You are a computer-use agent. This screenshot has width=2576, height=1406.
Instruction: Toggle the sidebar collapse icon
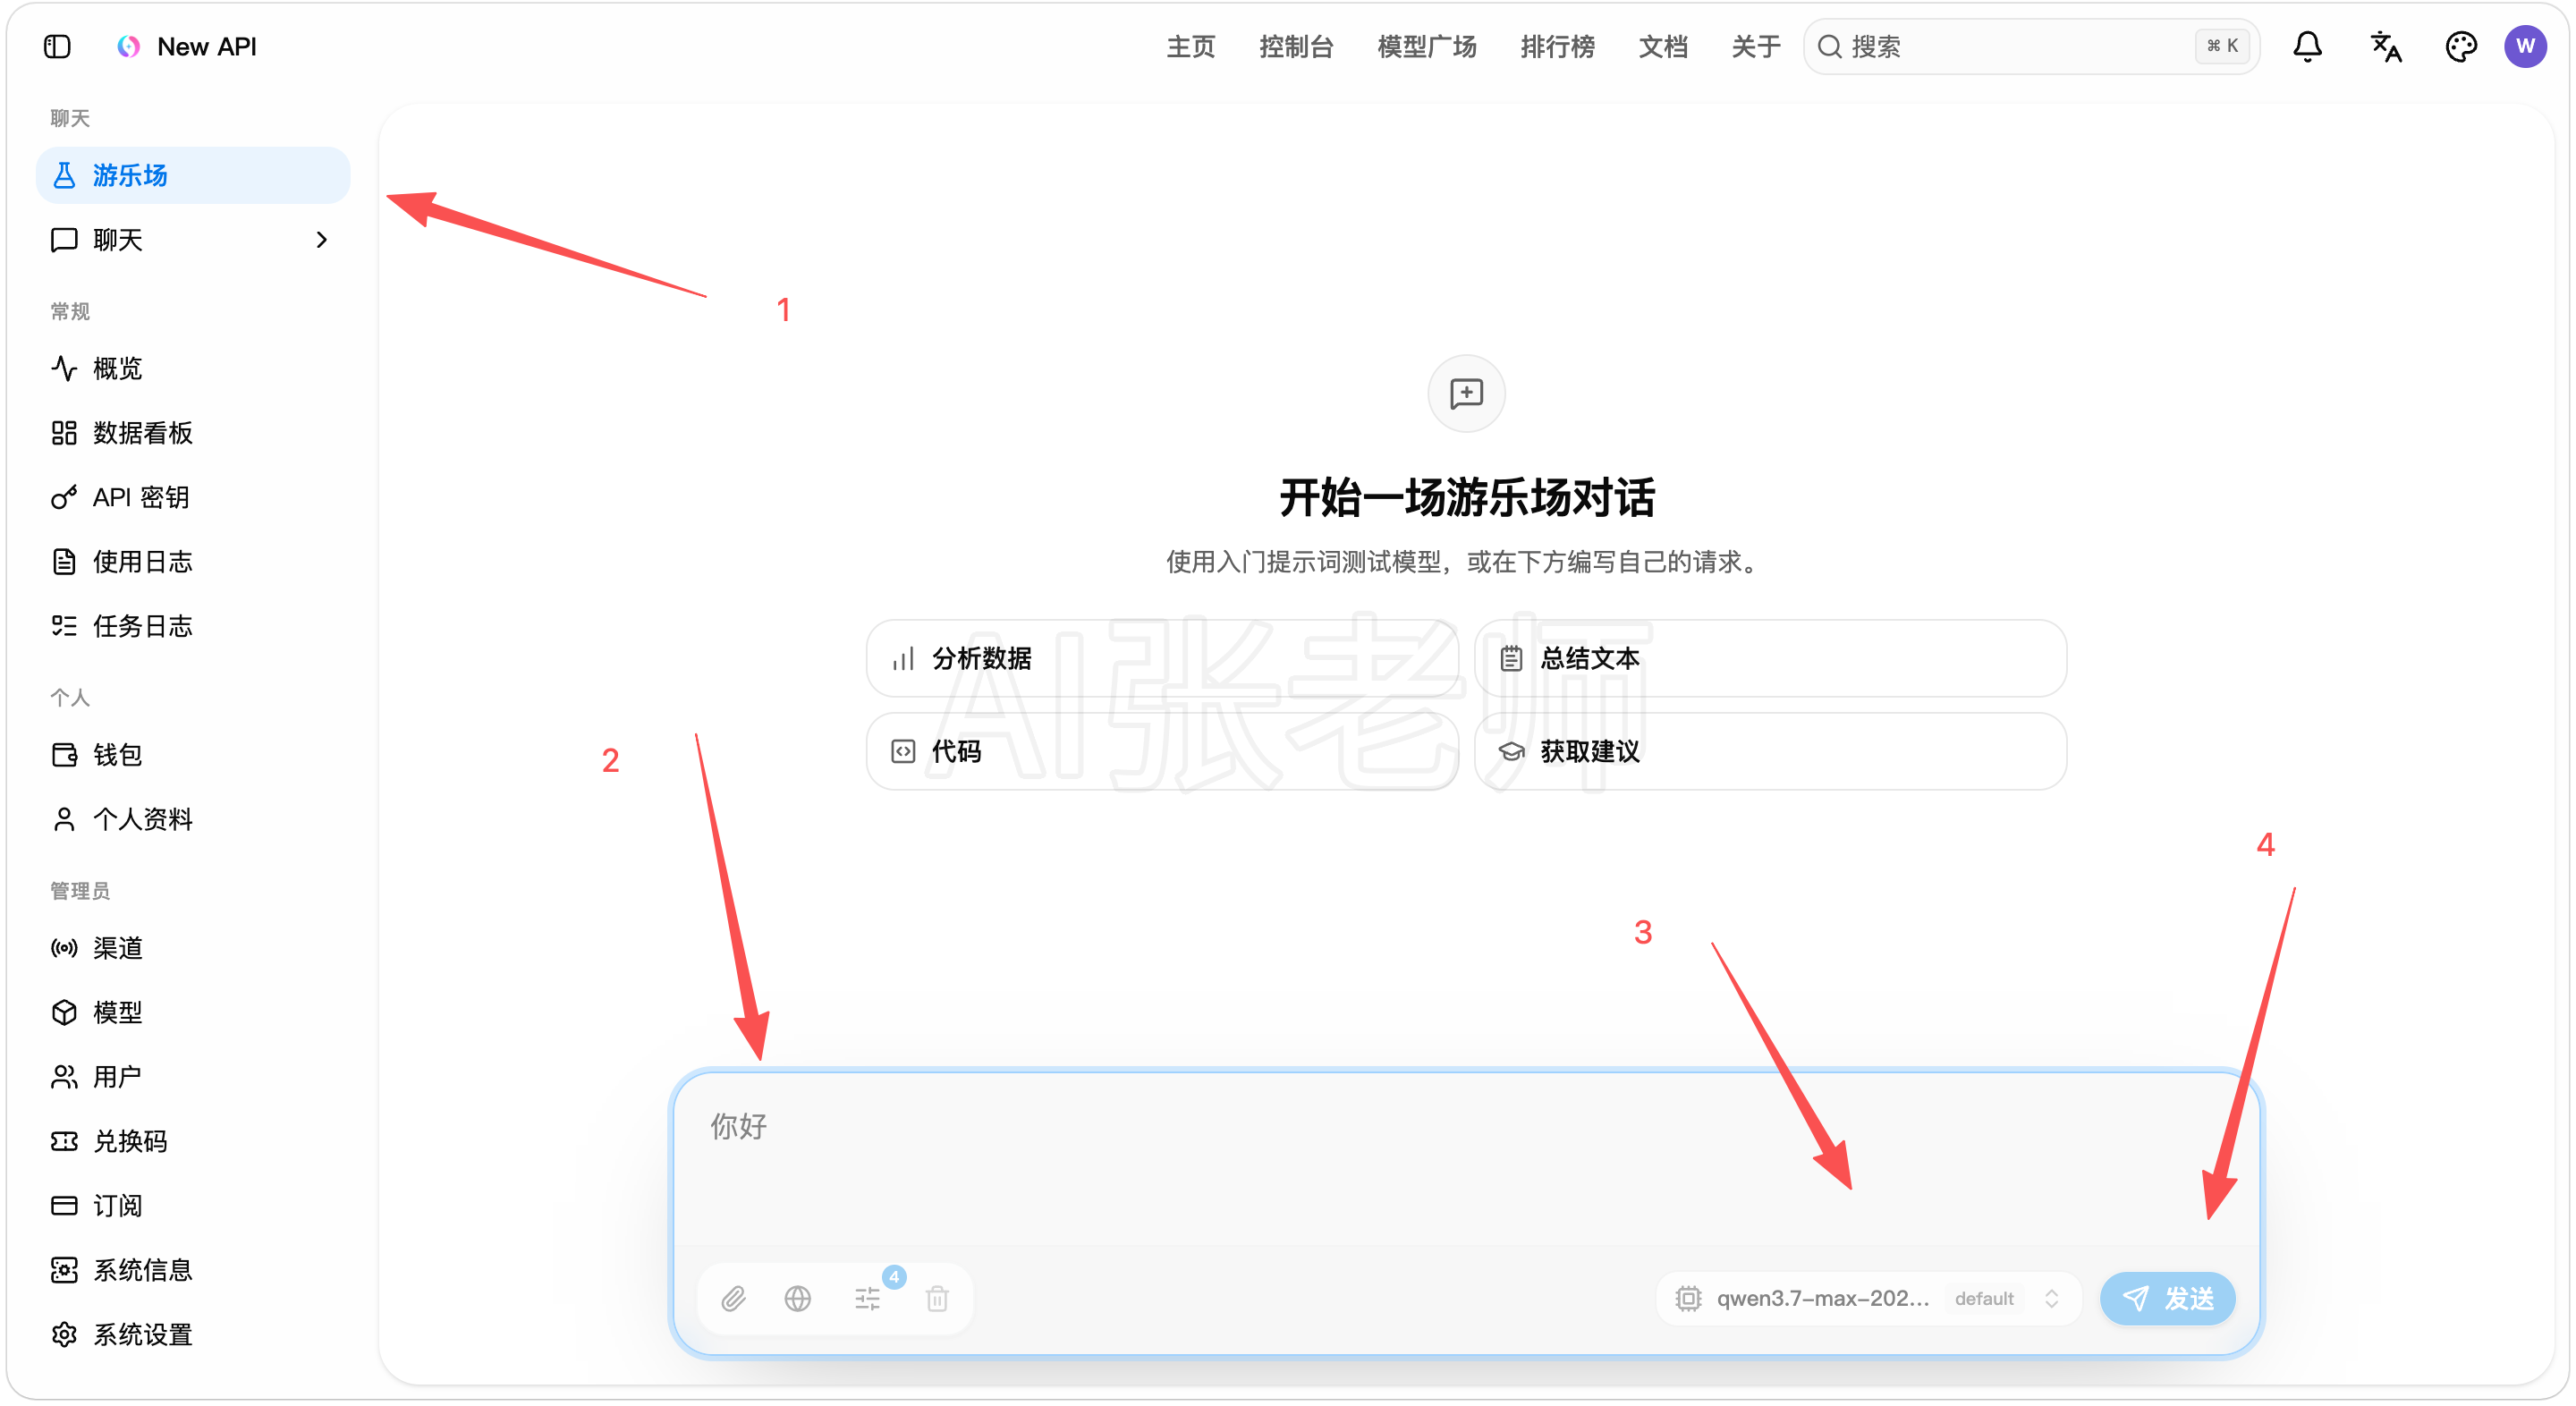point(57,47)
